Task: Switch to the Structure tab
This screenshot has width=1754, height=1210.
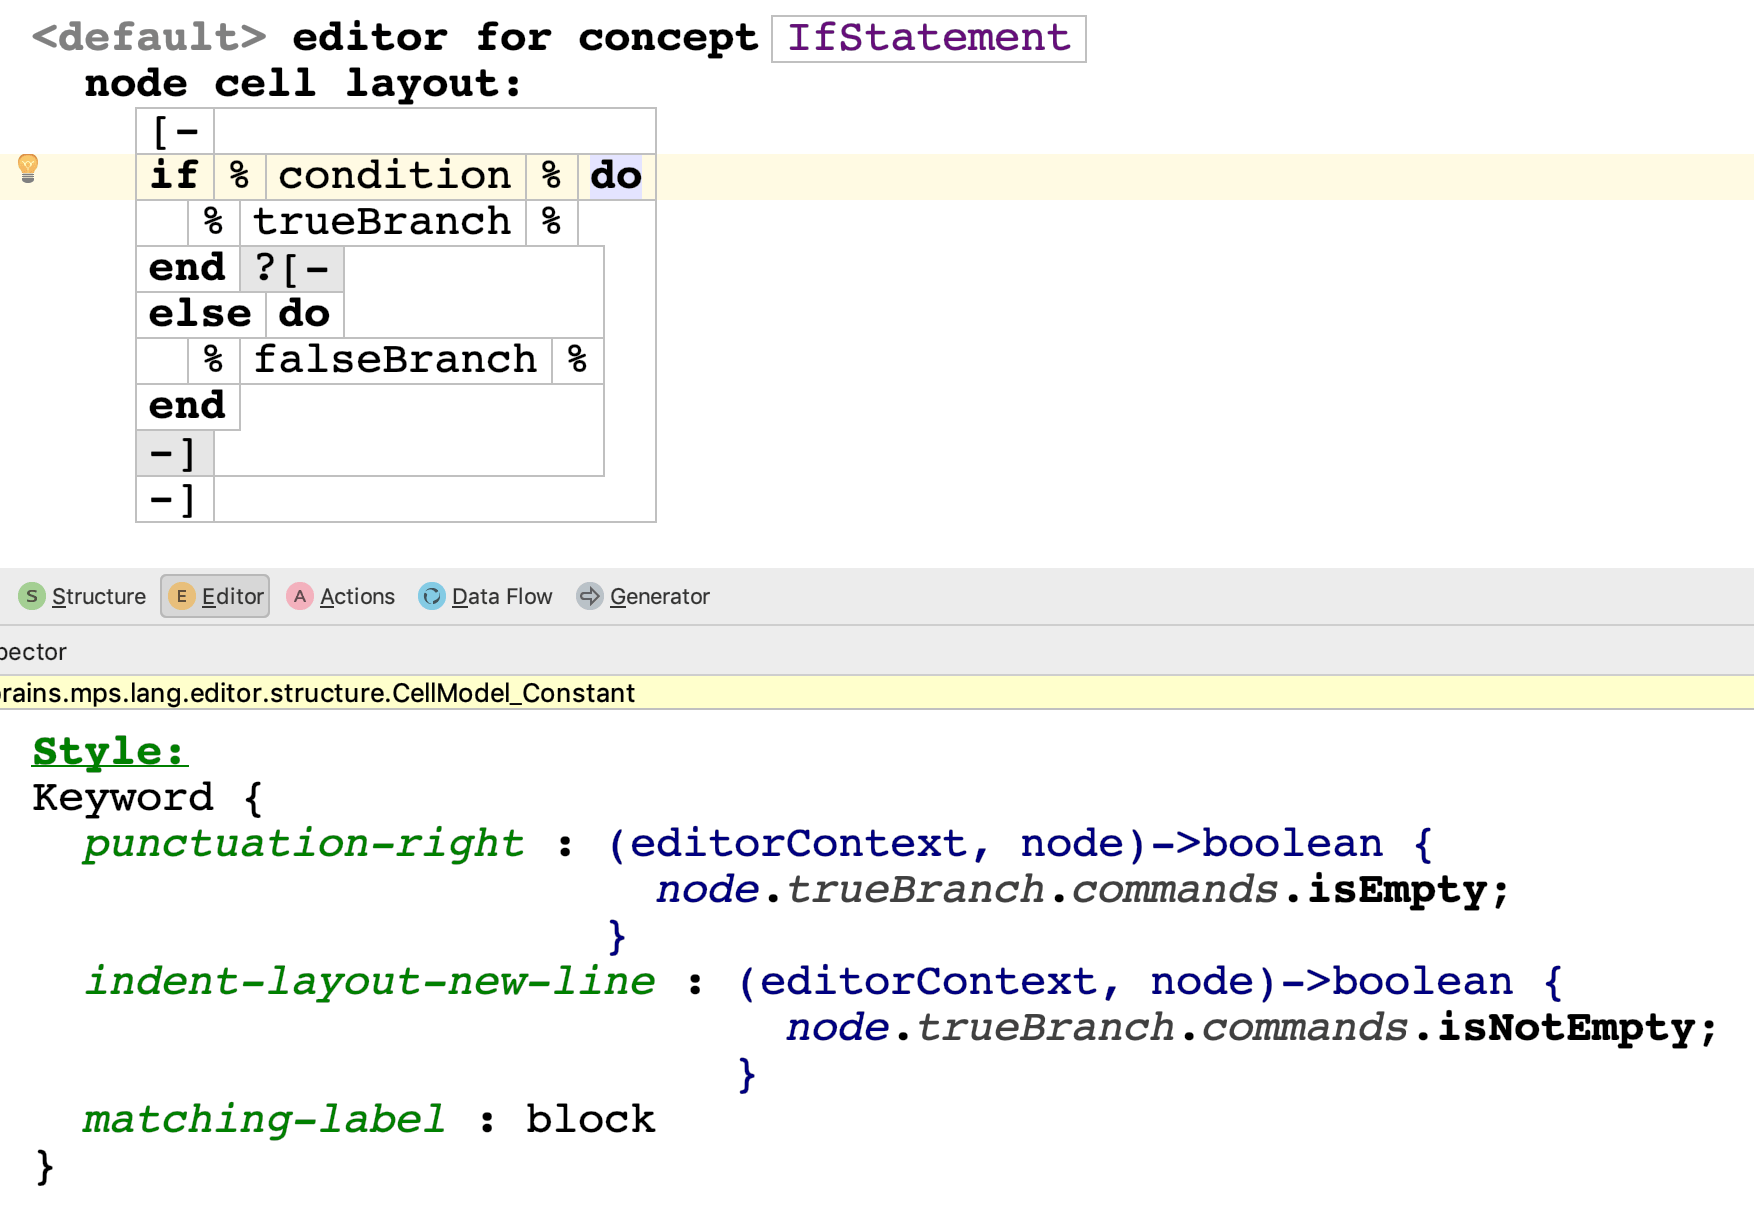Action: pos(83,597)
